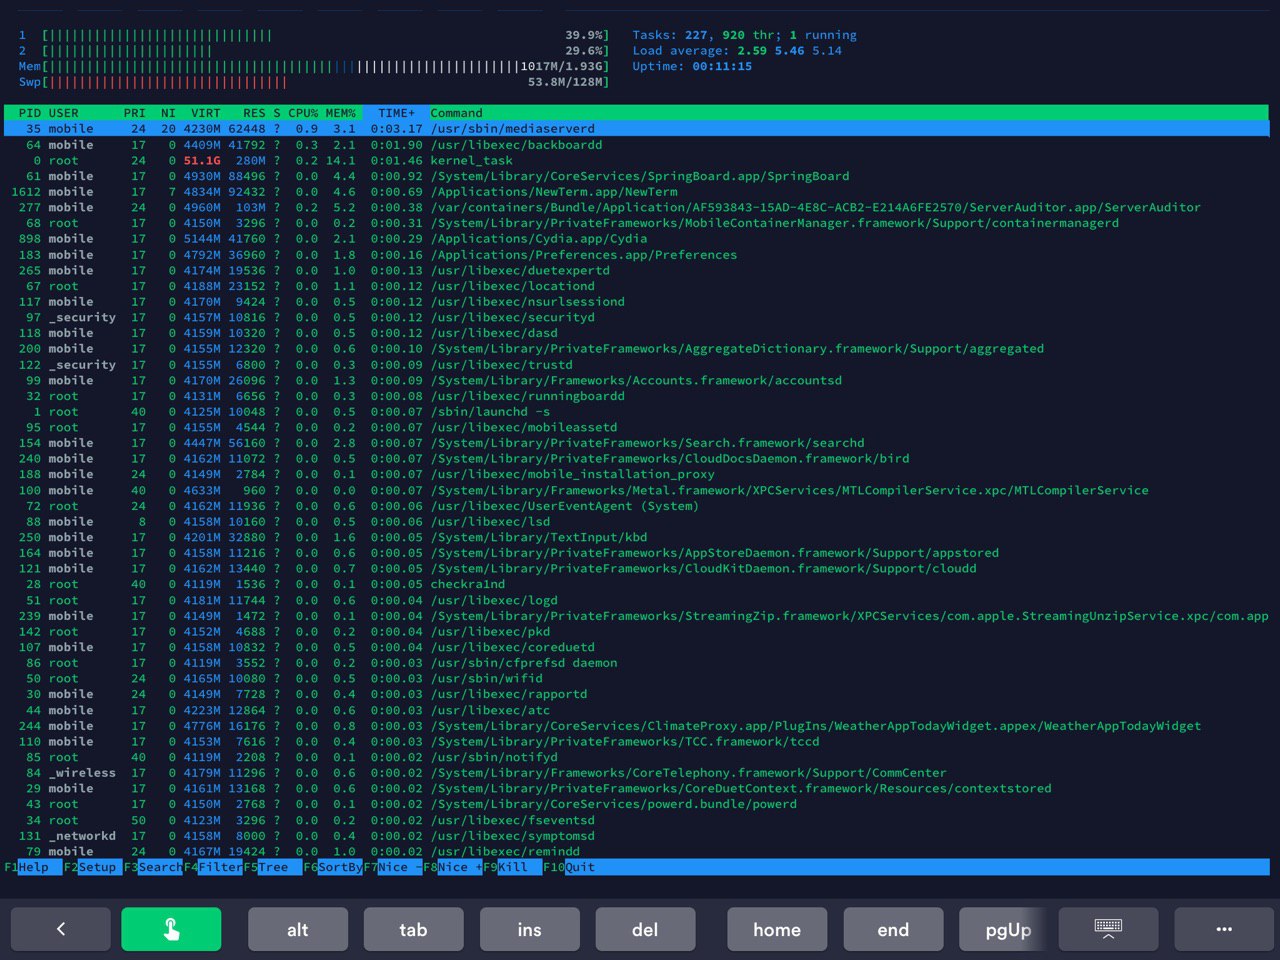
Task: Open F1 Help in htop
Action: coord(33,867)
